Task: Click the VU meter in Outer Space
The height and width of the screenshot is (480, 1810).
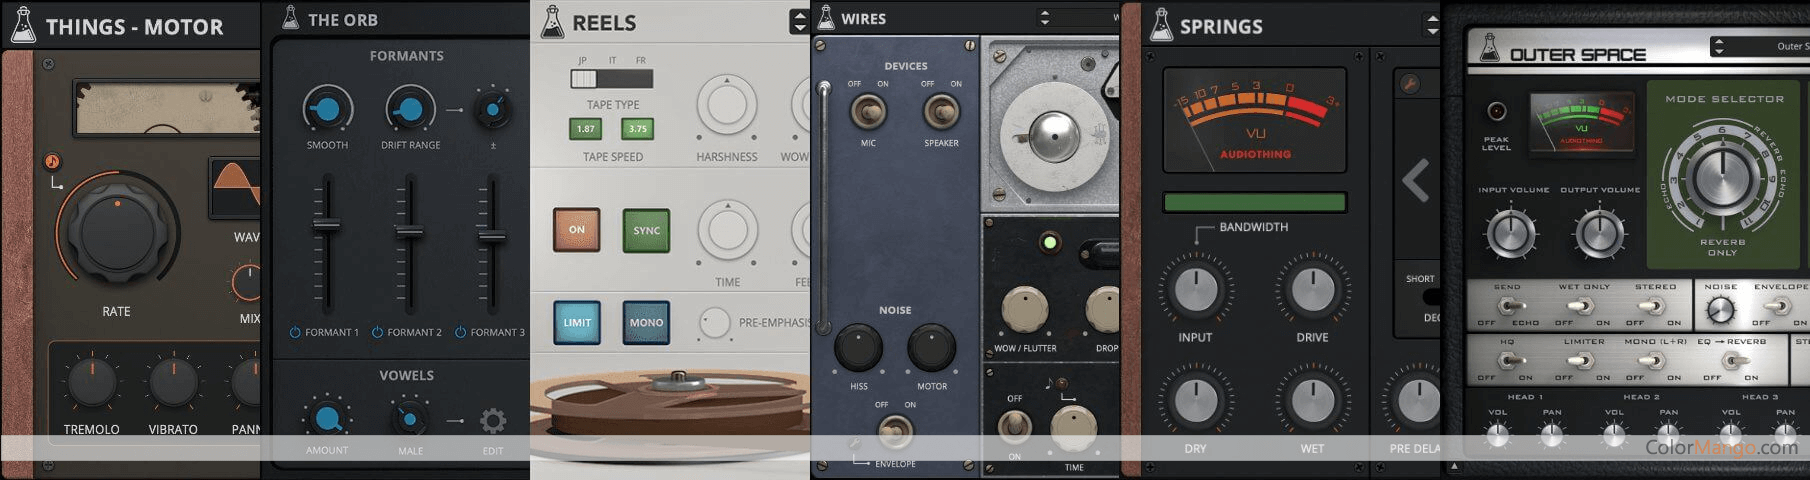Action: (x=1581, y=123)
